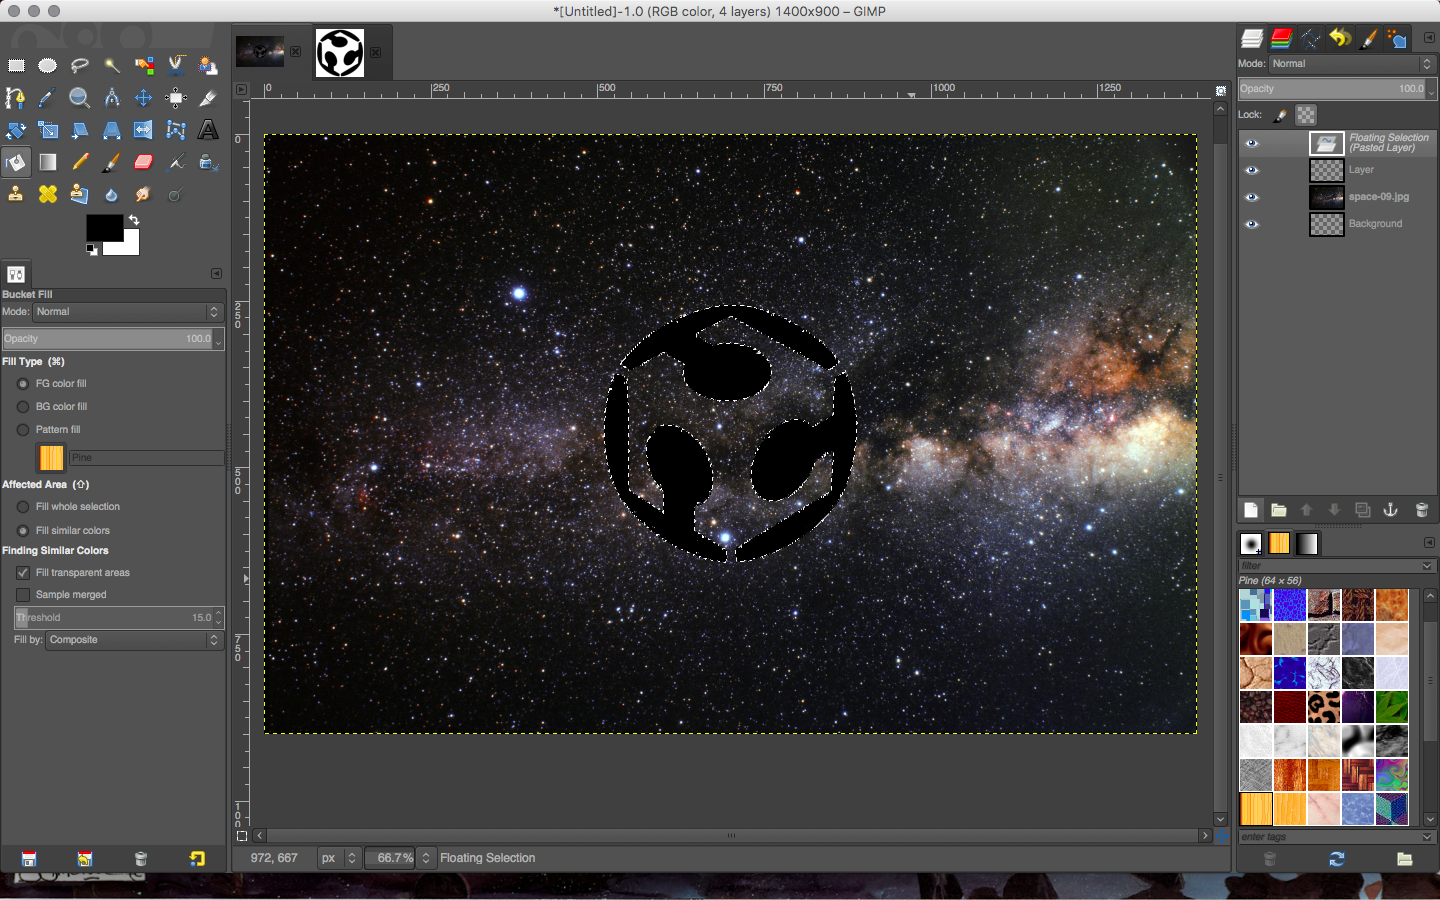Select the Rotate tool
This screenshot has width=1440, height=900.
(16, 130)
